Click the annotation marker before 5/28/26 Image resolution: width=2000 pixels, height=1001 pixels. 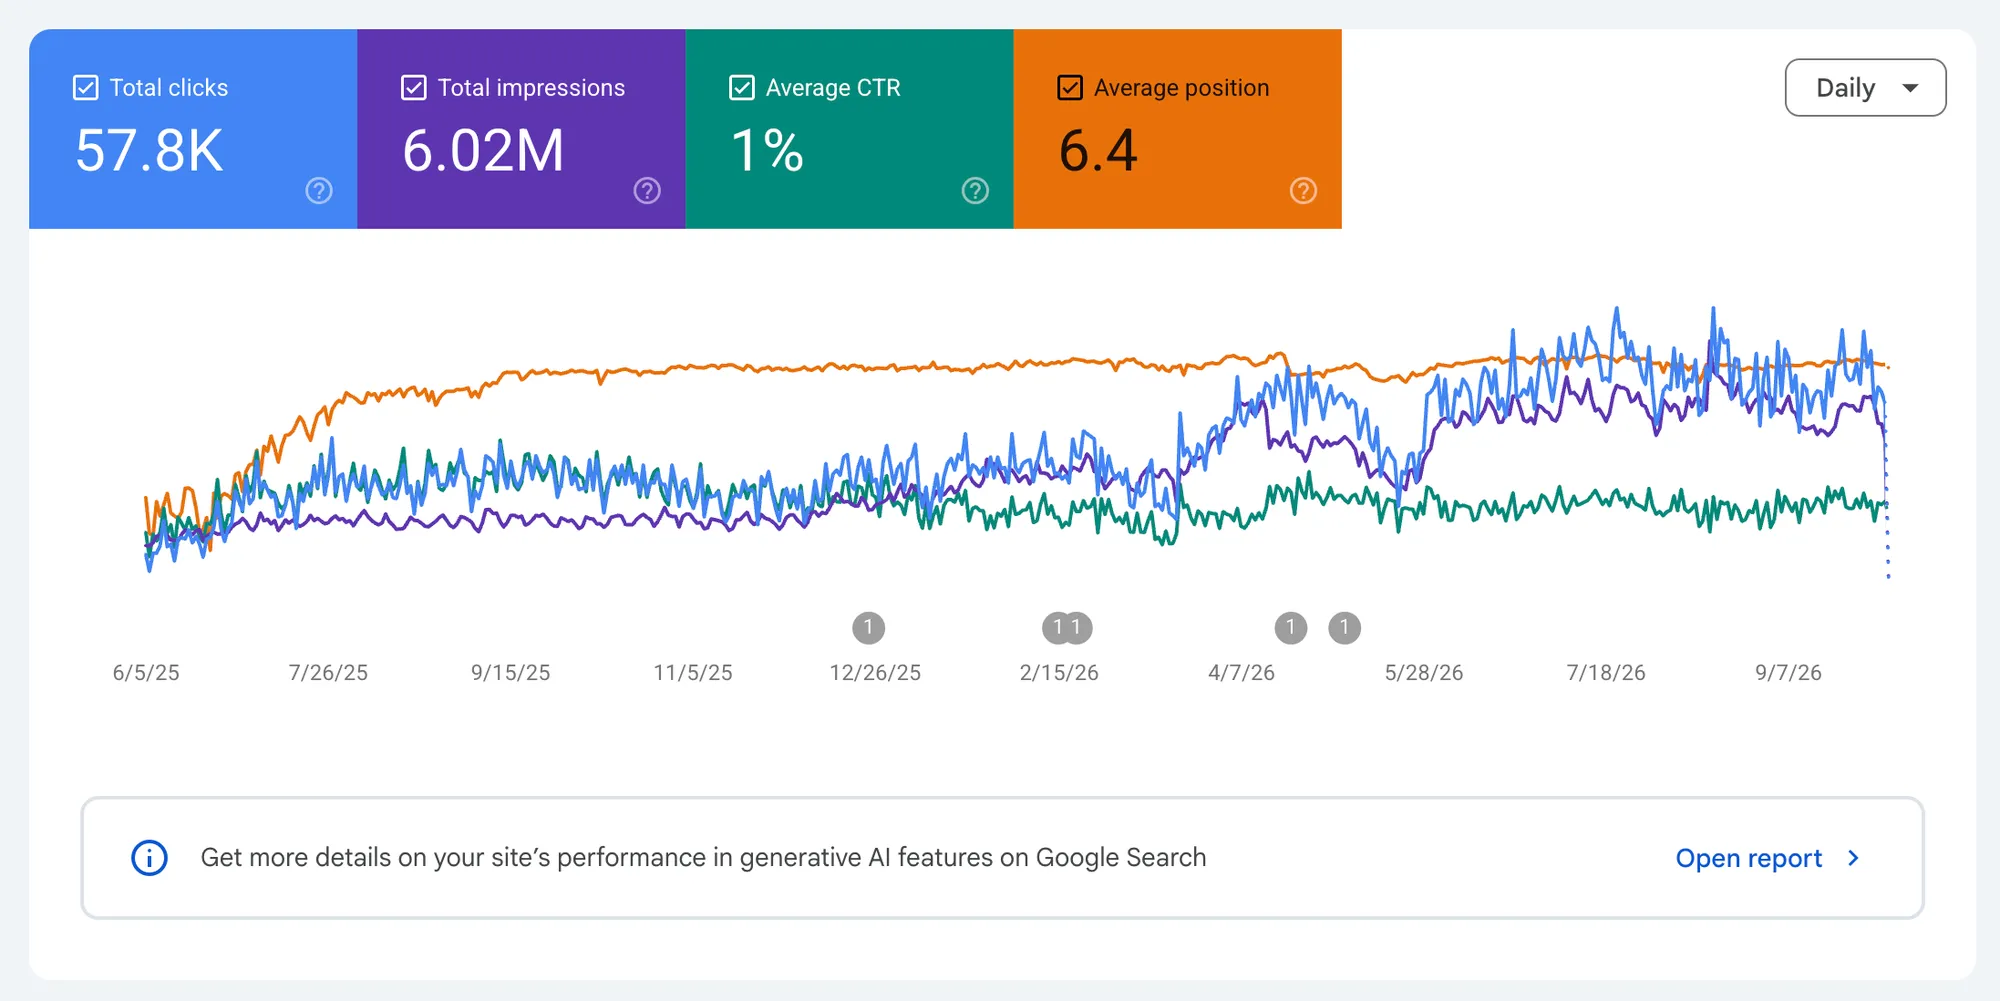pyautogui.click(x=1345, y=628)
